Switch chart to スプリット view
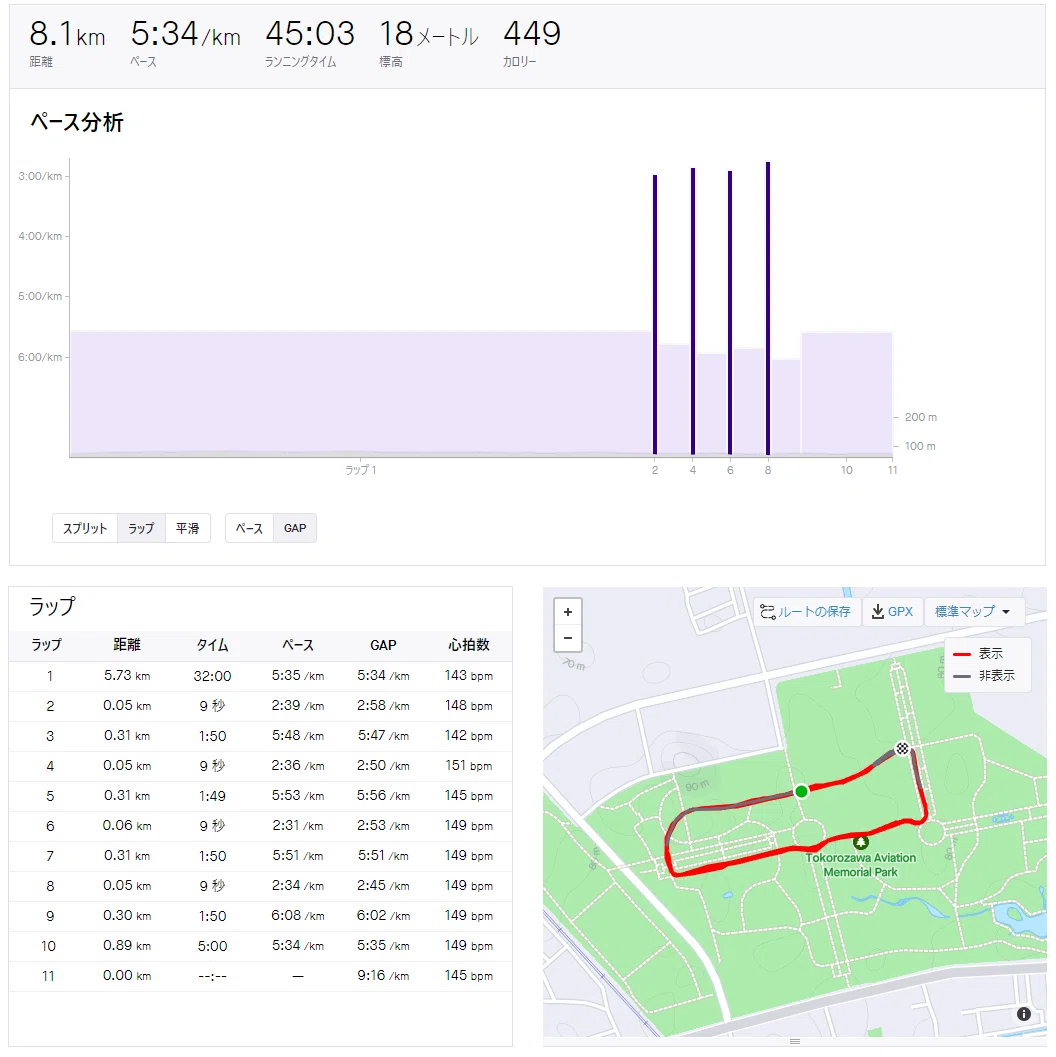Viewport: 1056px width, 1057px height. [x=85, y=528]
